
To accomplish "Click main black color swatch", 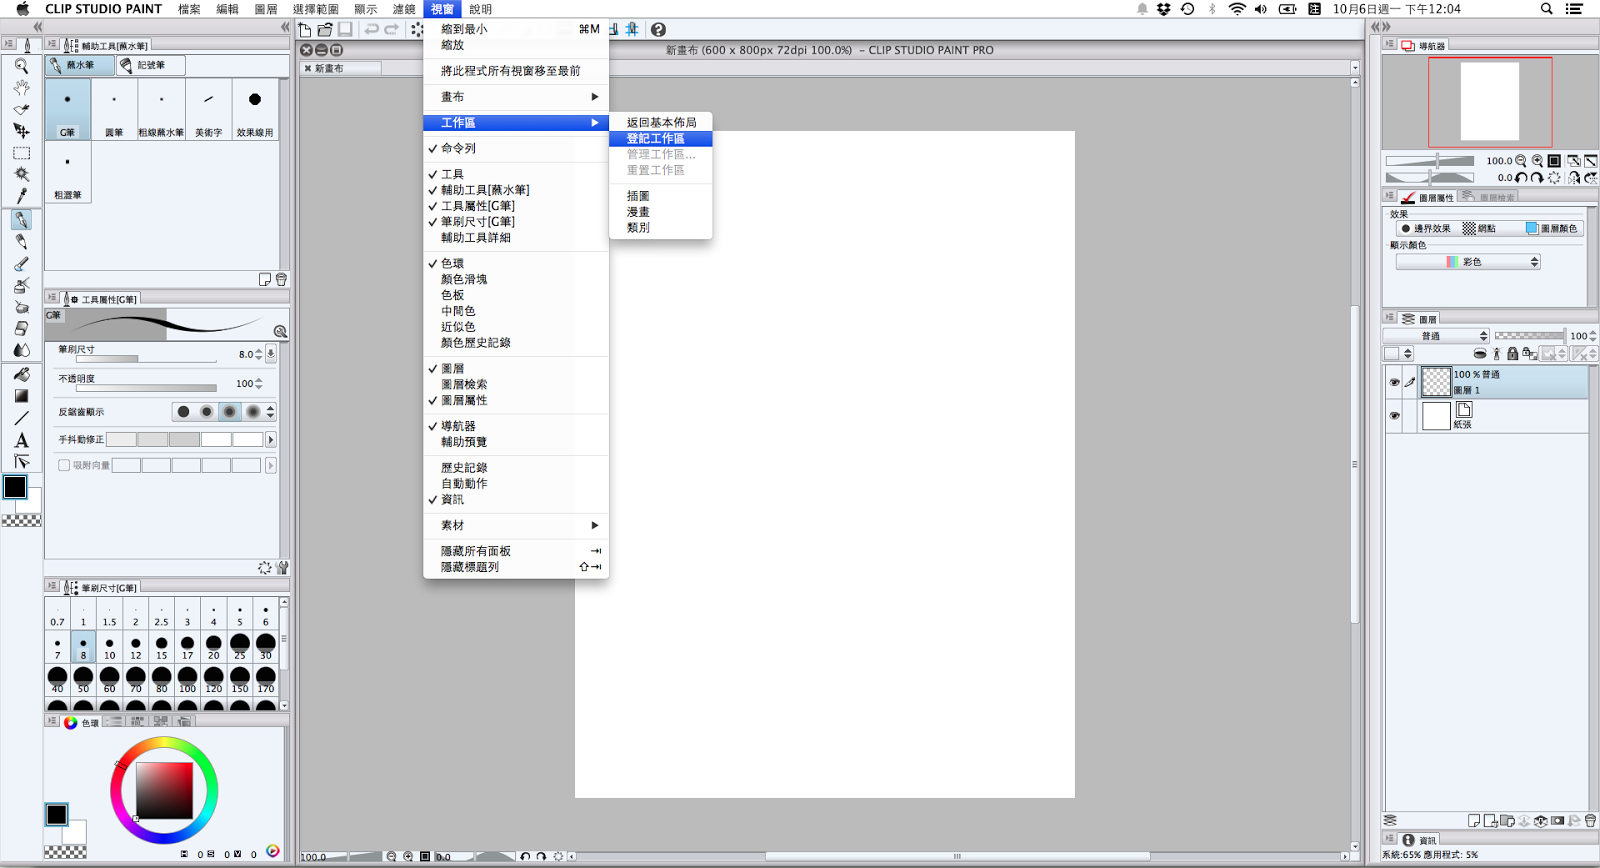I will click(15, 487).
